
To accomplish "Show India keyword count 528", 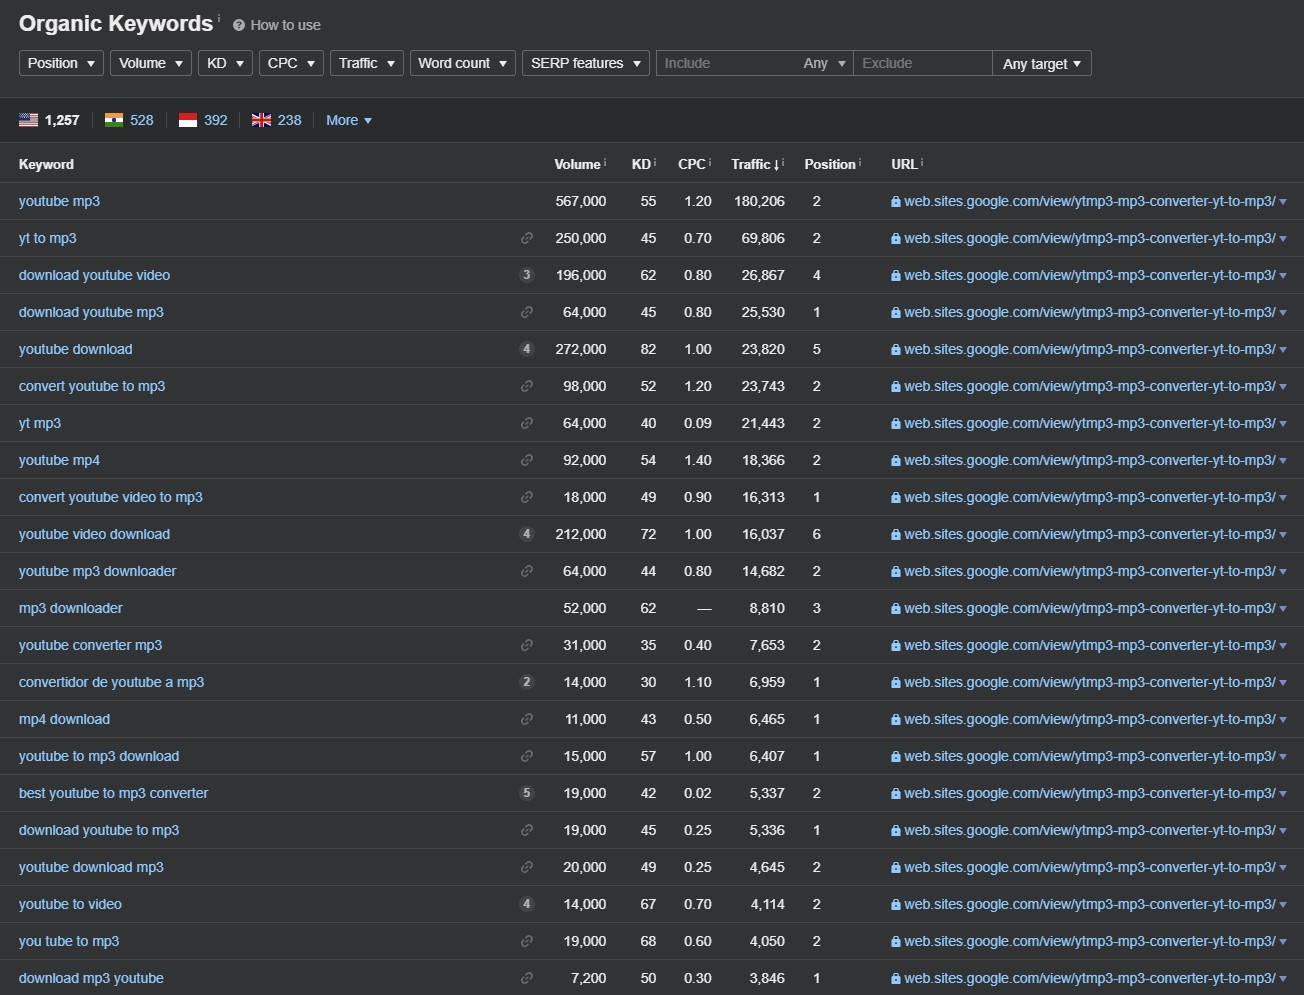I will coord(142,120).
